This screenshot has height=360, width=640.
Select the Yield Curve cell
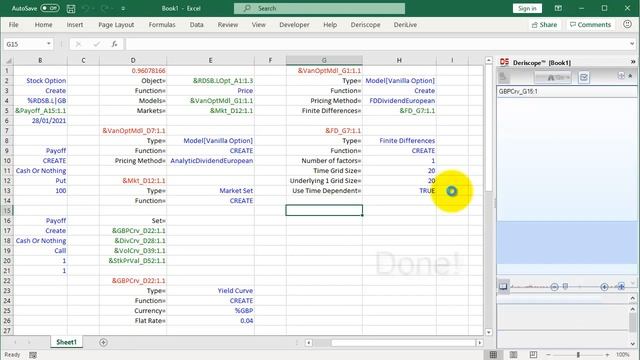[210, 291]
